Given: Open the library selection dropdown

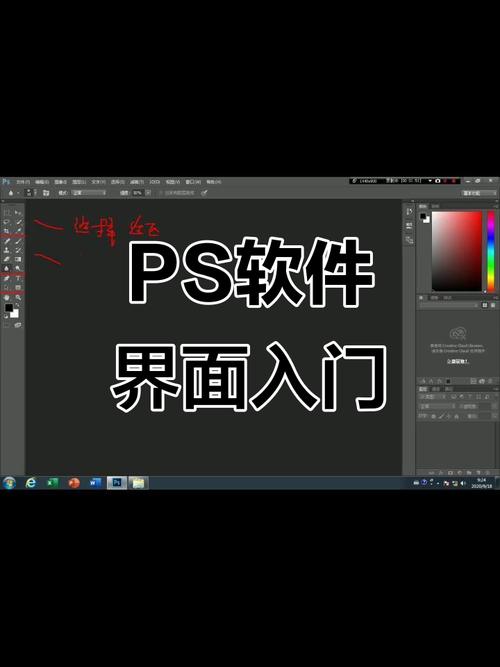Looking at the screenshot, I should (449, 305).
